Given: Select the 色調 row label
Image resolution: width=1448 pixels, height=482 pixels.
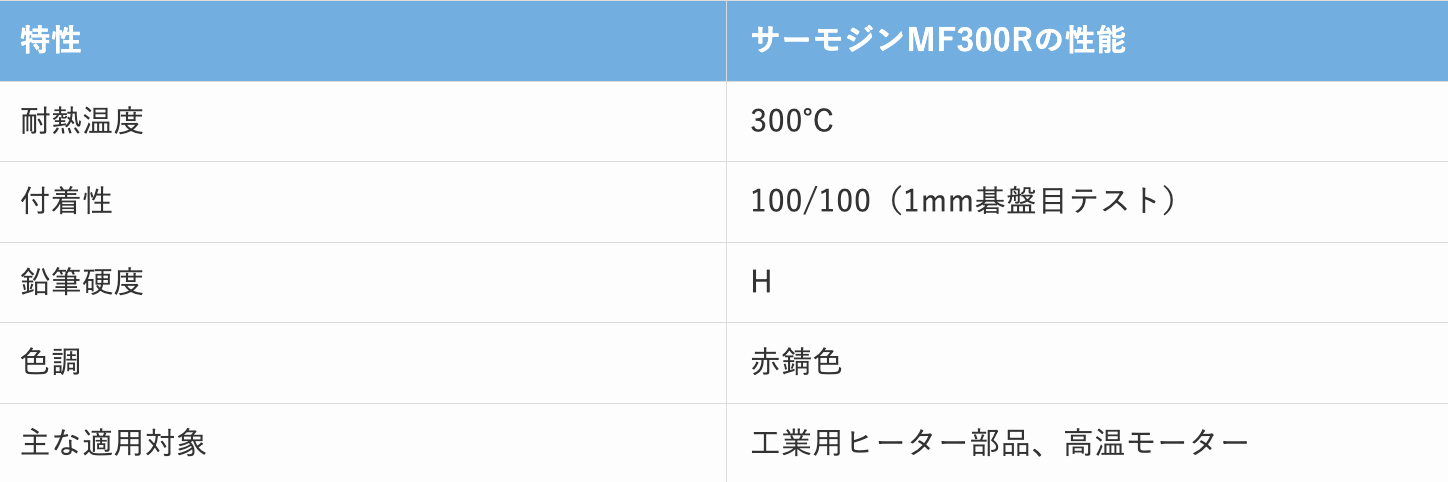Looking at the screenshot, I should [x=51, y=362].
